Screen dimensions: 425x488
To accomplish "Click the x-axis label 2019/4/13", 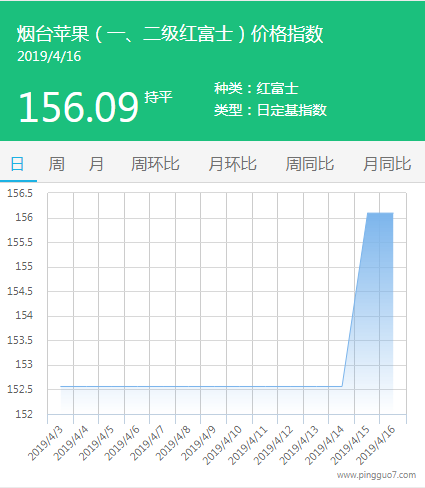I will 299,445.
